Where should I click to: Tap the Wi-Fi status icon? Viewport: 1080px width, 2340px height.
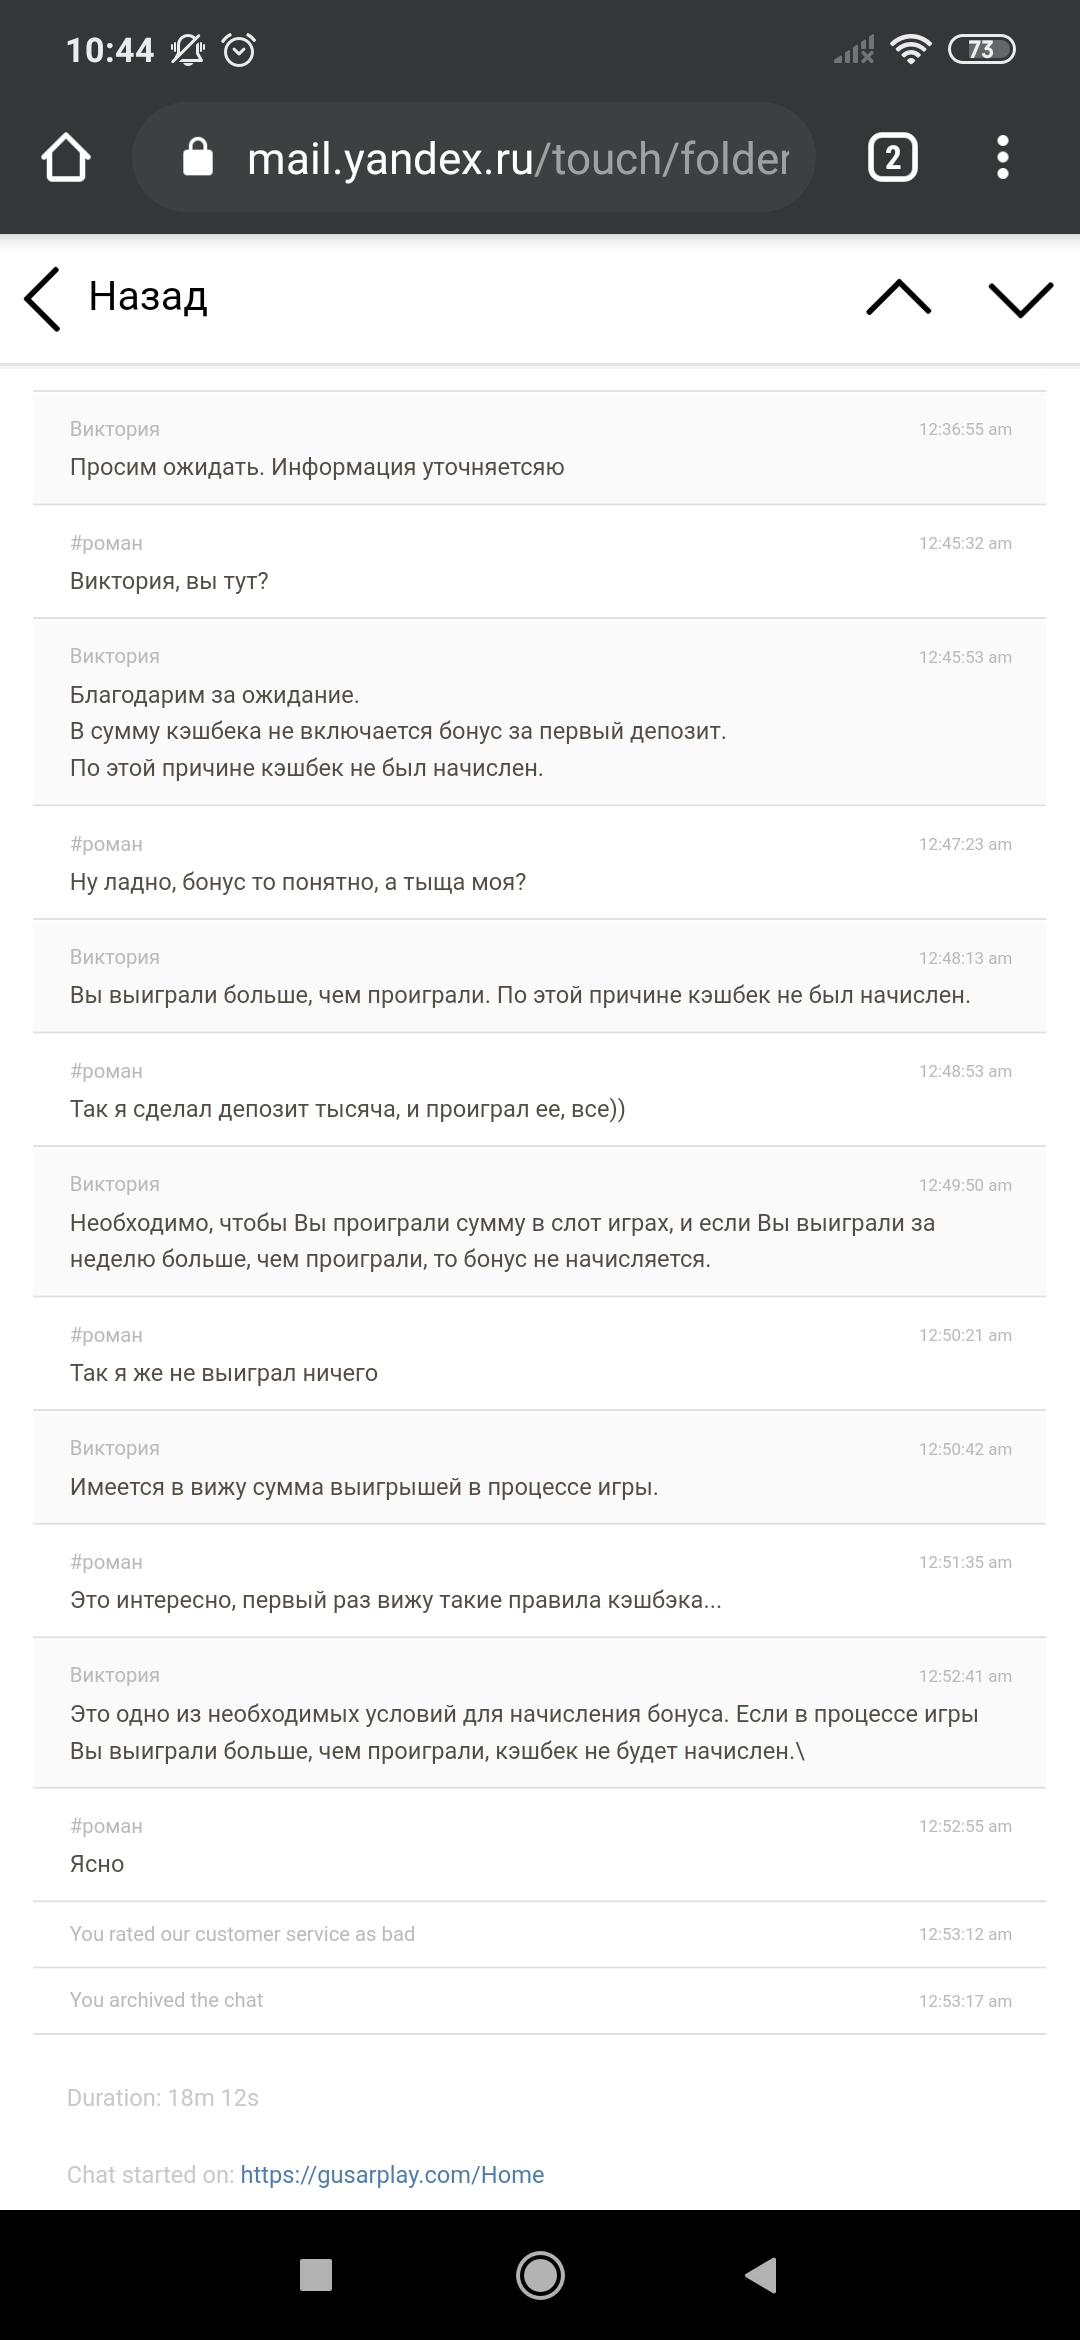pyautogui.click(x=910, y=49)
